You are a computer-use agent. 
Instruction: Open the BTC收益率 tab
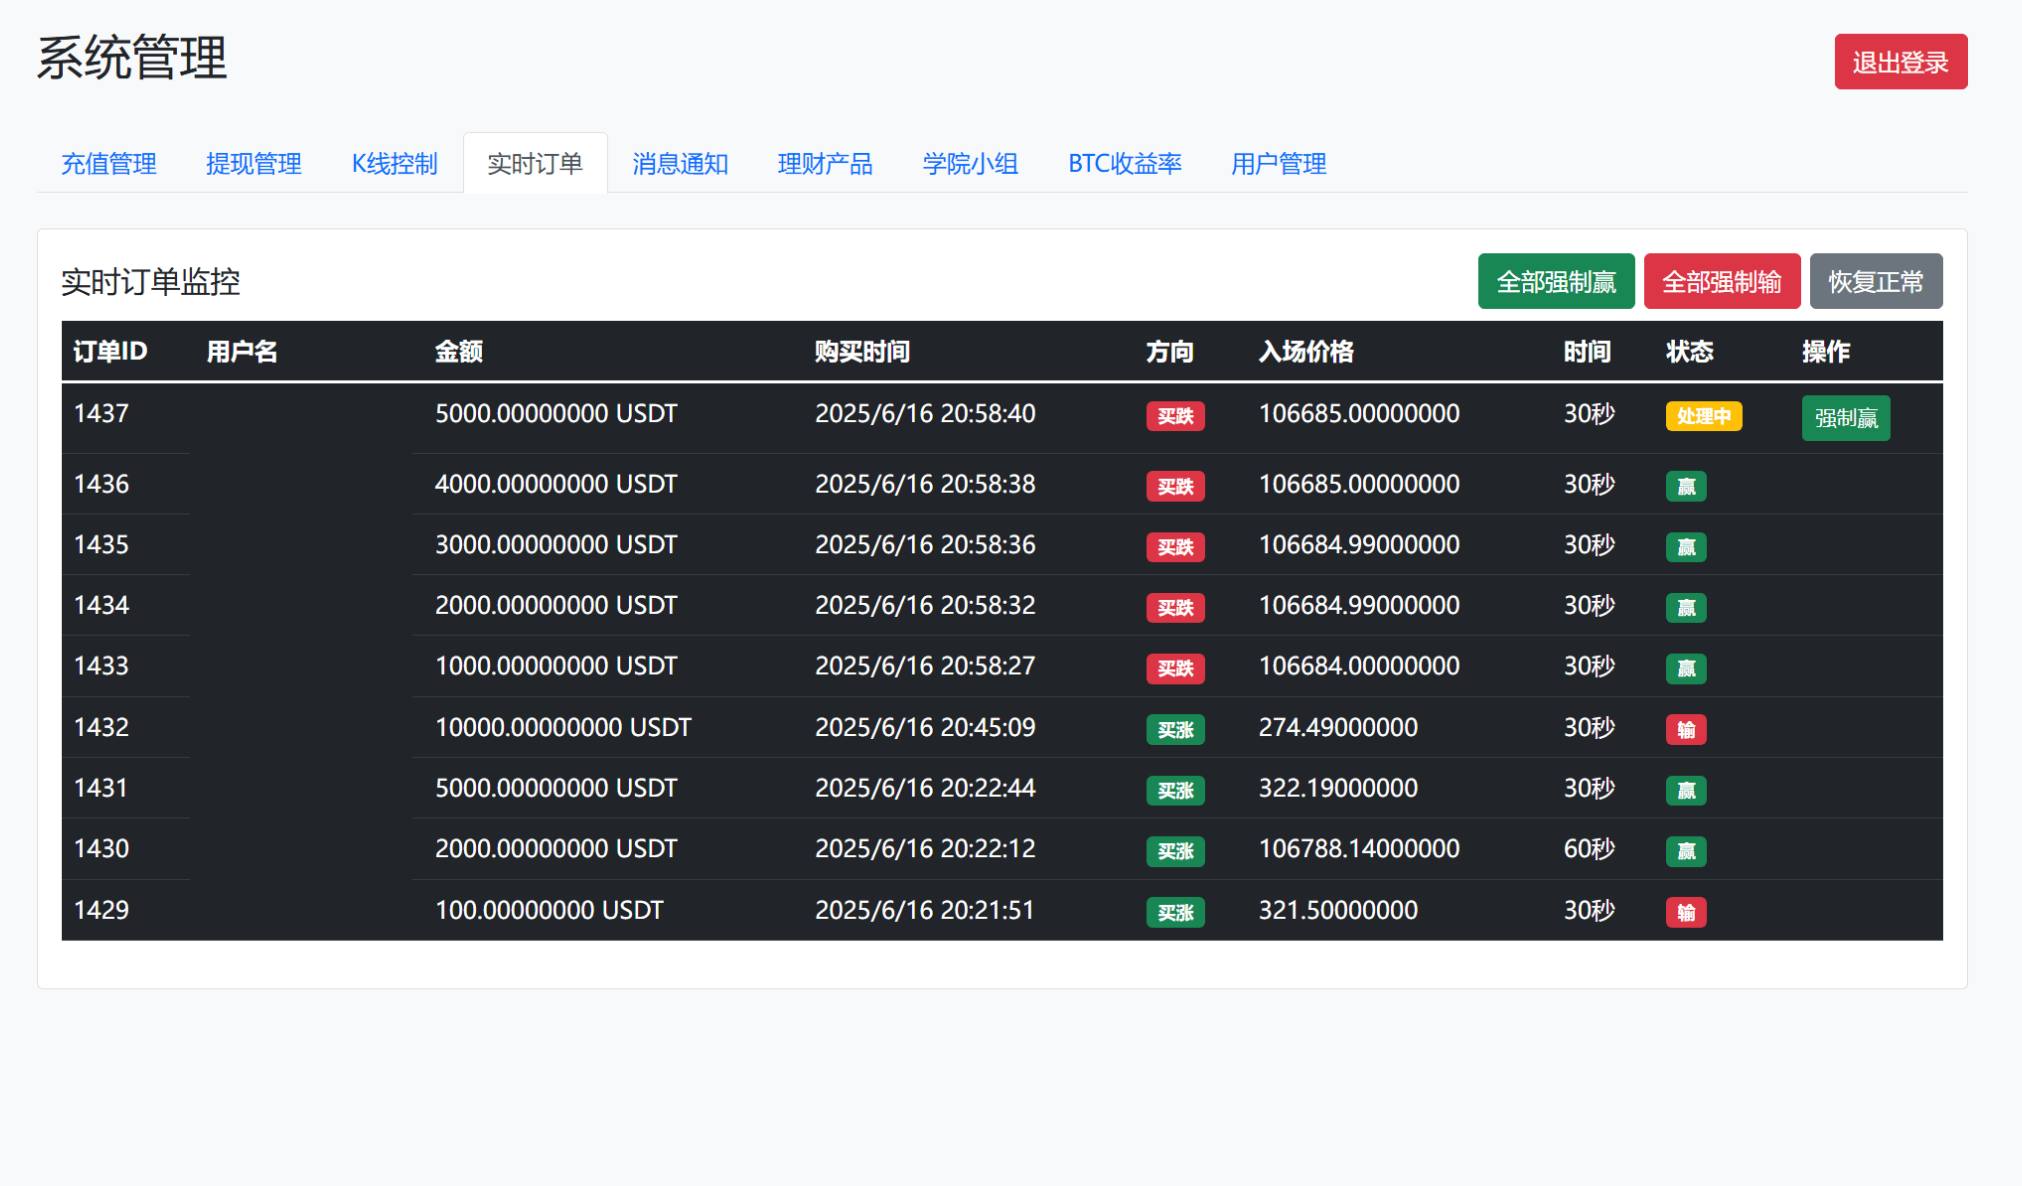(1125, 164)
